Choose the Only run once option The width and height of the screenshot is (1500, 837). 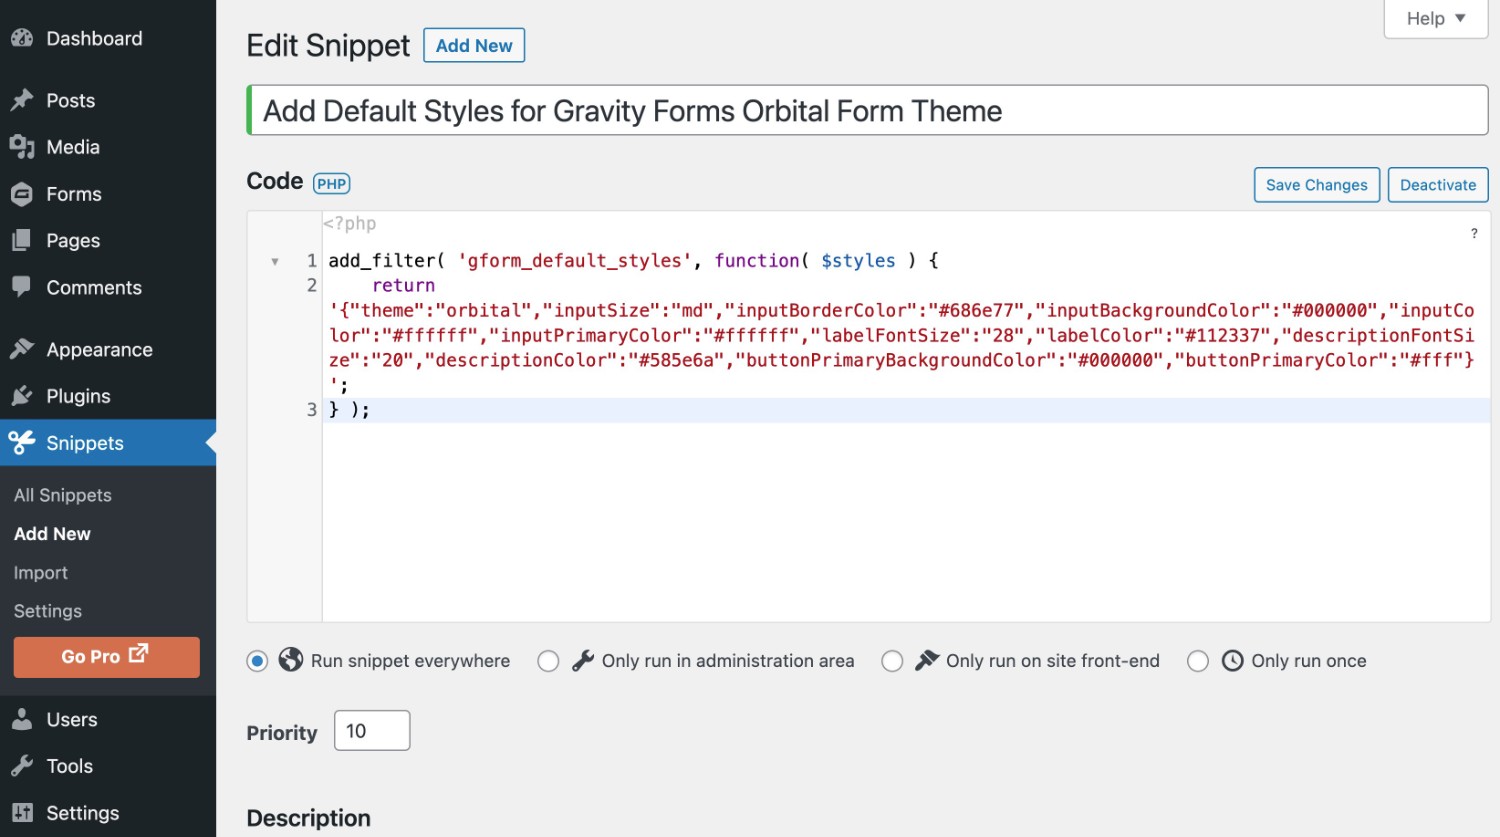(x=1198, y=660)
